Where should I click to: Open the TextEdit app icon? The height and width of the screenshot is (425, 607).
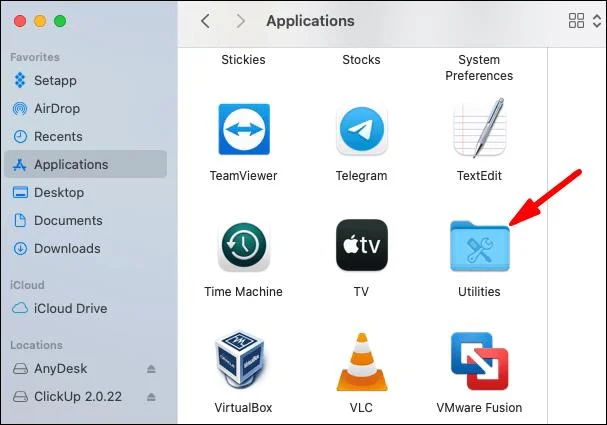(x=480, y=128)
